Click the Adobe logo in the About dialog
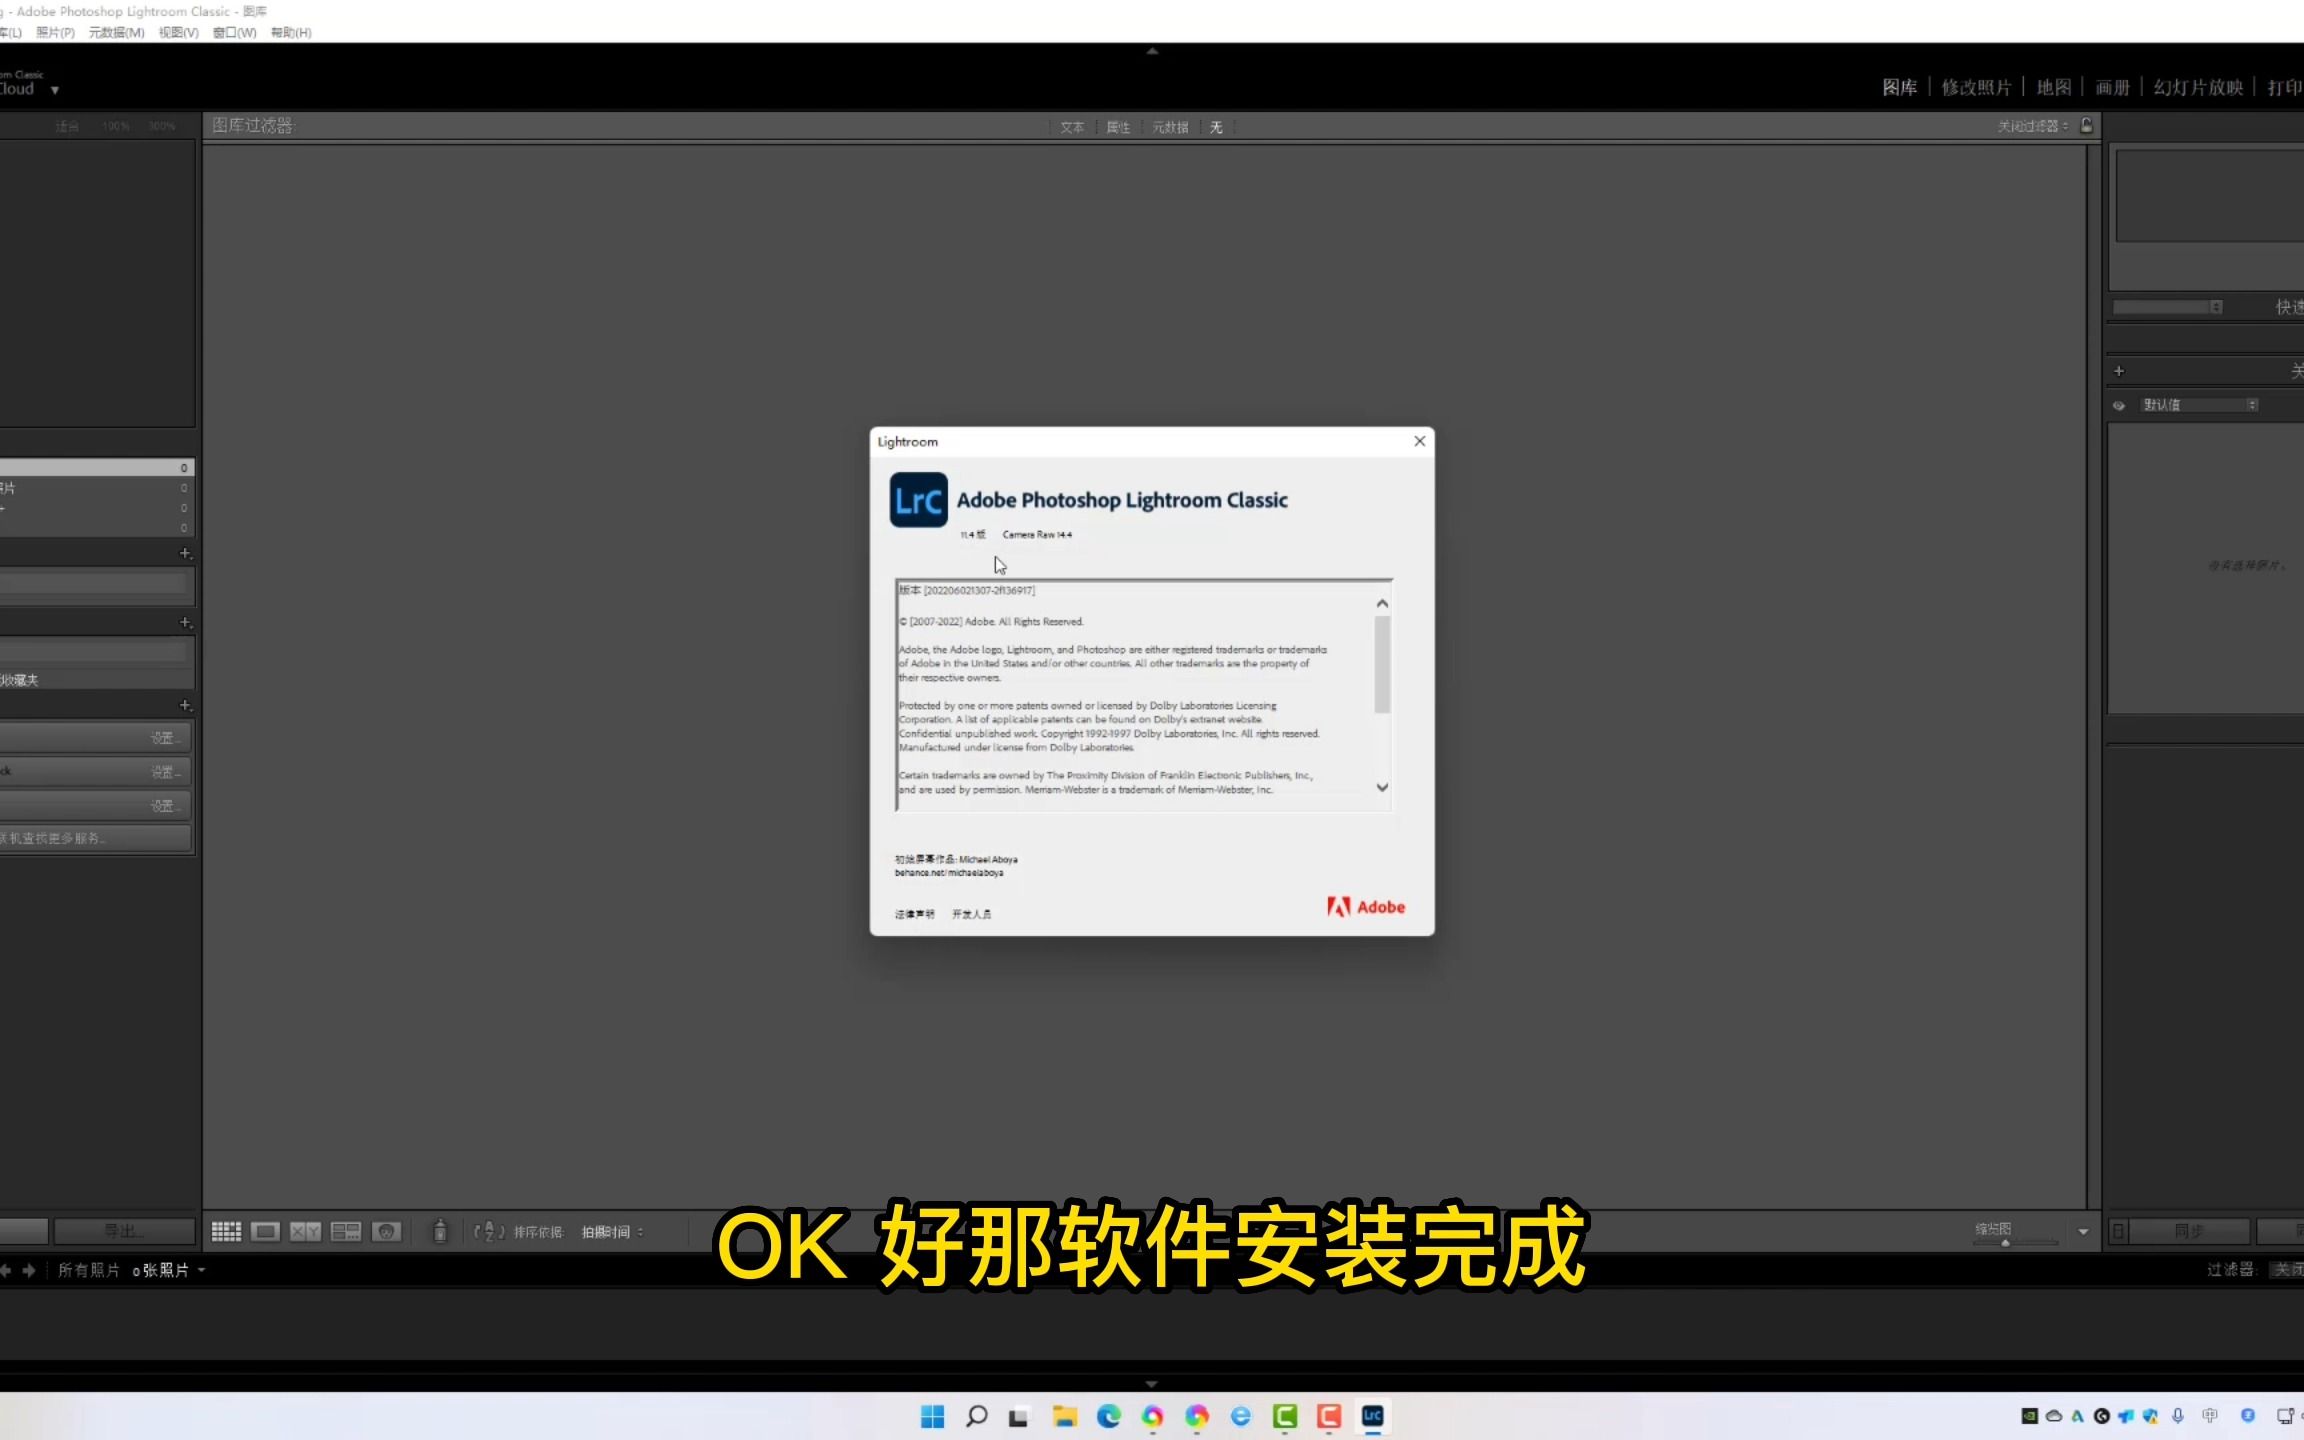The image size is (2304, 1440). coord(1366,907)
